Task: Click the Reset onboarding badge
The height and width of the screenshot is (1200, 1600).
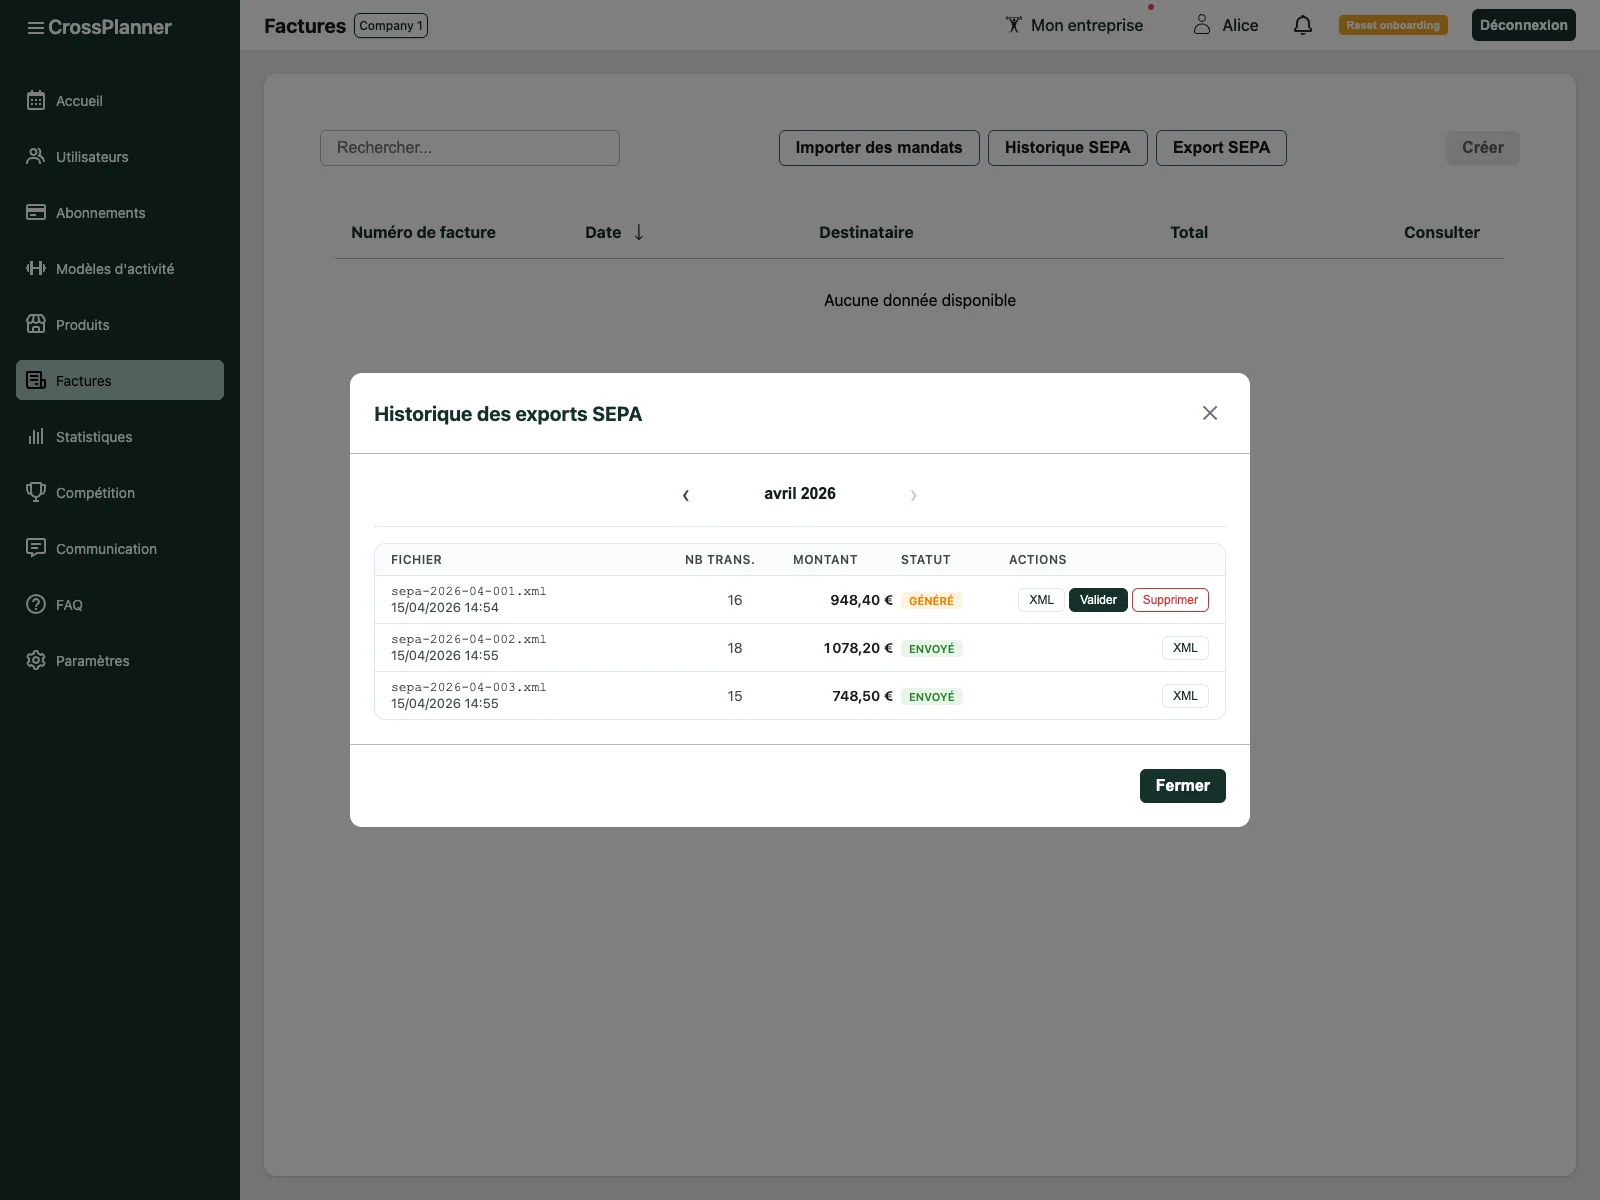Action: pos(1392,25)
